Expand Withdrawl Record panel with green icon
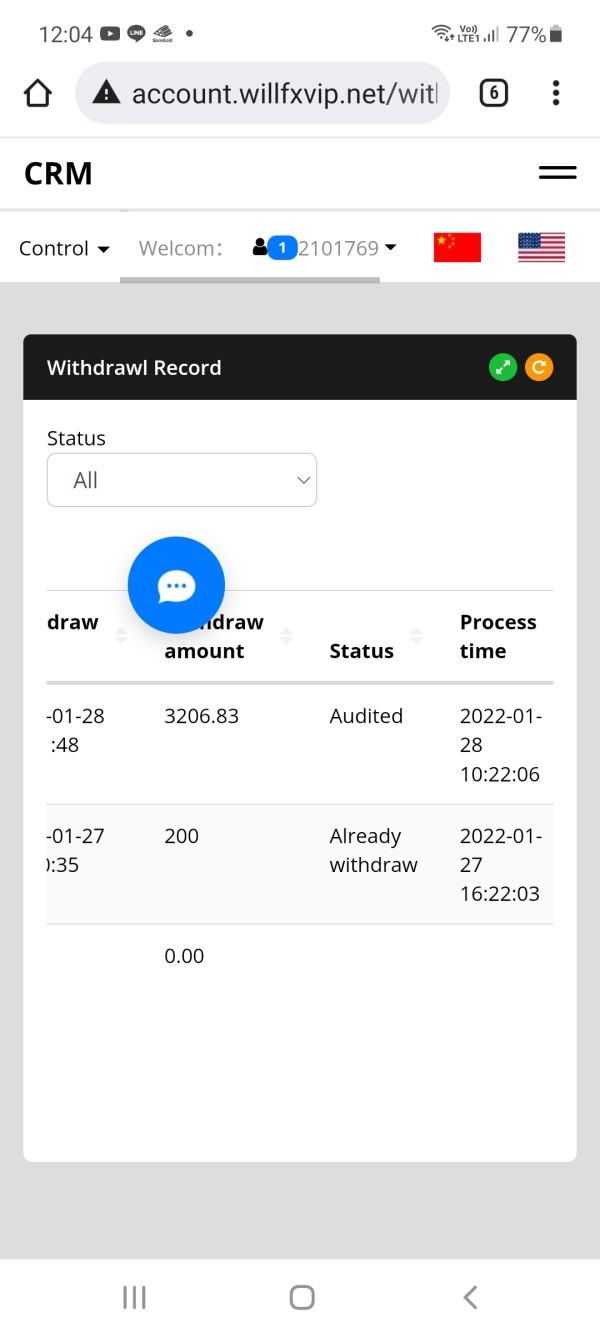 [504, 367]
